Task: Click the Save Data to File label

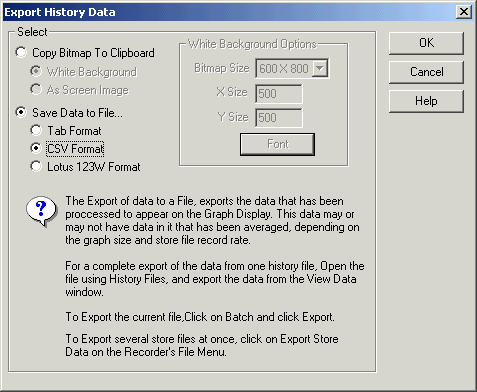Action: (x=77, y=113)
